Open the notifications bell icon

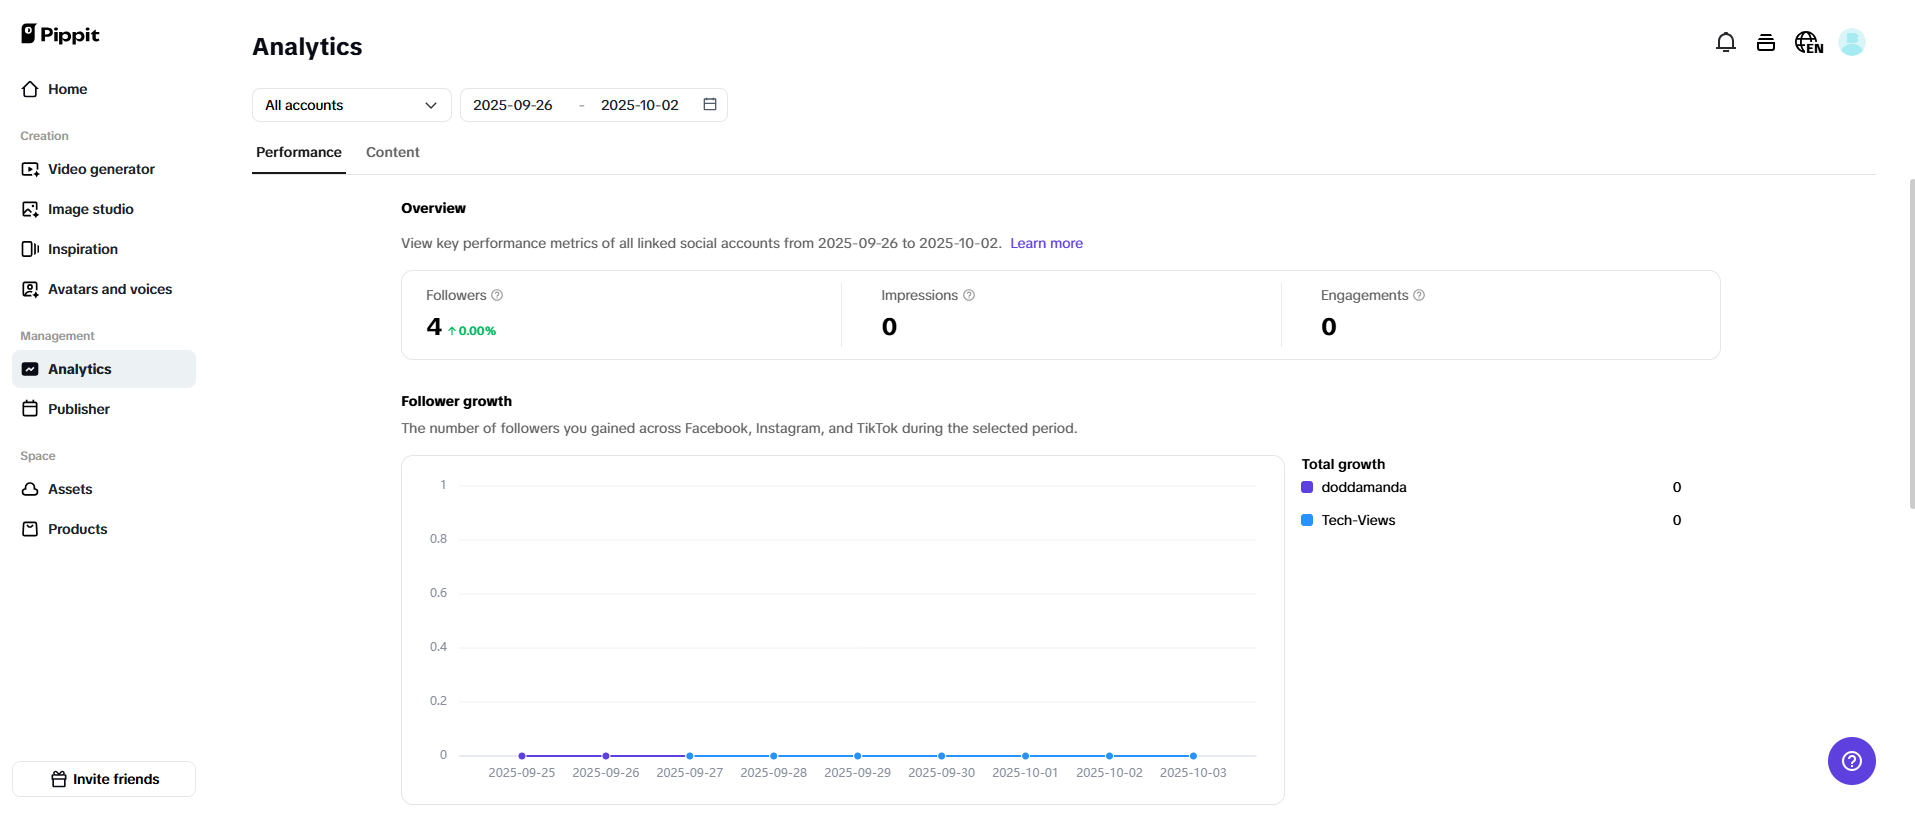pos(1725,42)
